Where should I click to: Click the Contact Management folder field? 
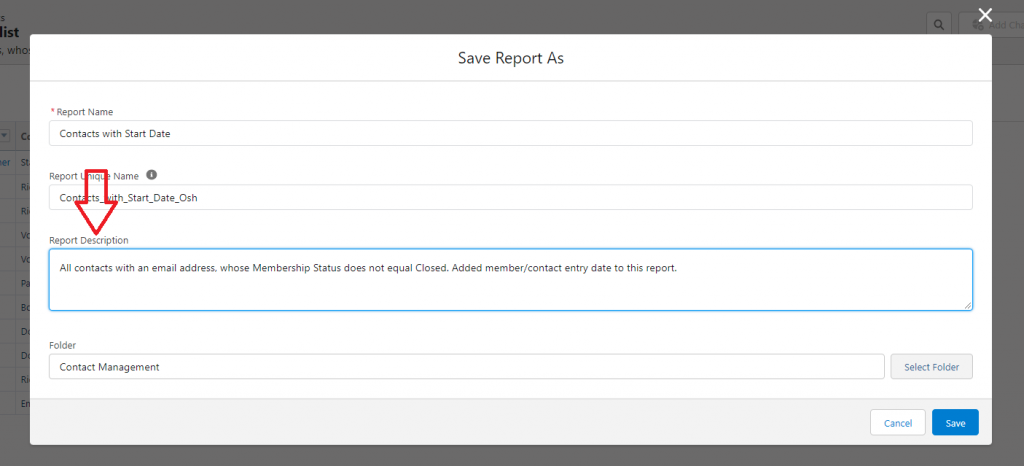point(466,367)
